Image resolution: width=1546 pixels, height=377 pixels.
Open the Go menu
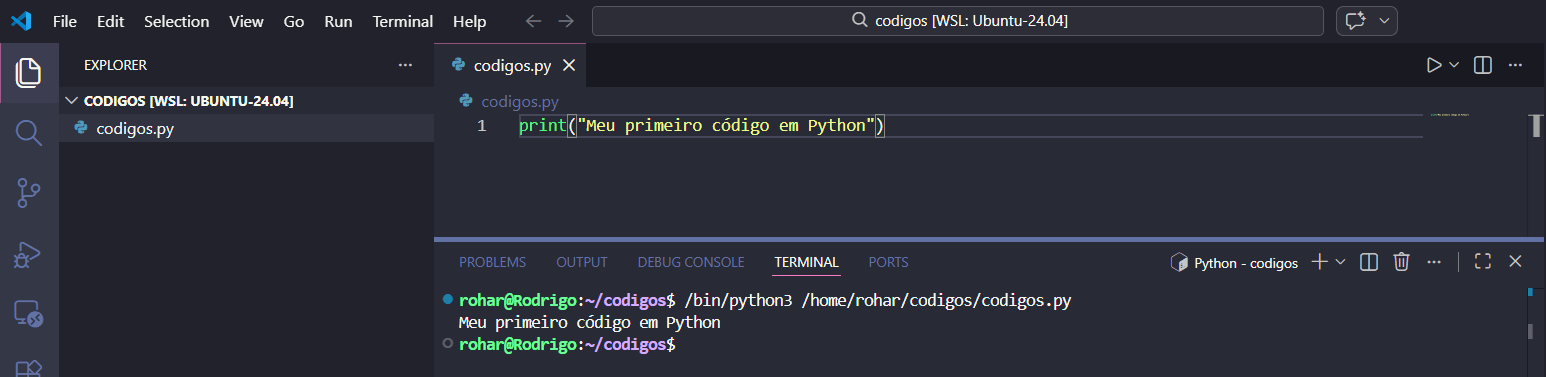(x=294, y=21)
